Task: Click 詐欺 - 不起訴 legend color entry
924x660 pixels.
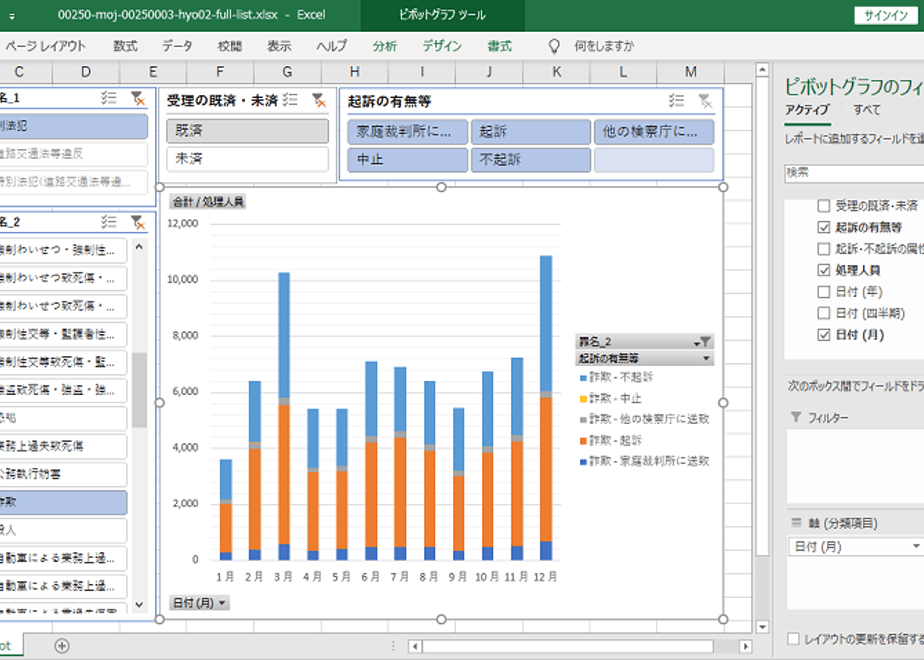Action: (583, 378)
